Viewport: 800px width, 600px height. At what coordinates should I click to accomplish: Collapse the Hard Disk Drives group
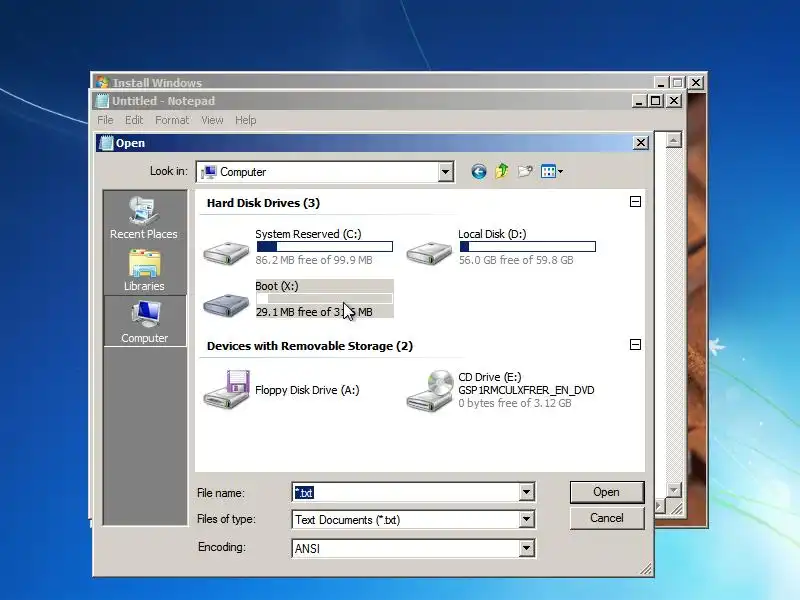pos(635,202)
